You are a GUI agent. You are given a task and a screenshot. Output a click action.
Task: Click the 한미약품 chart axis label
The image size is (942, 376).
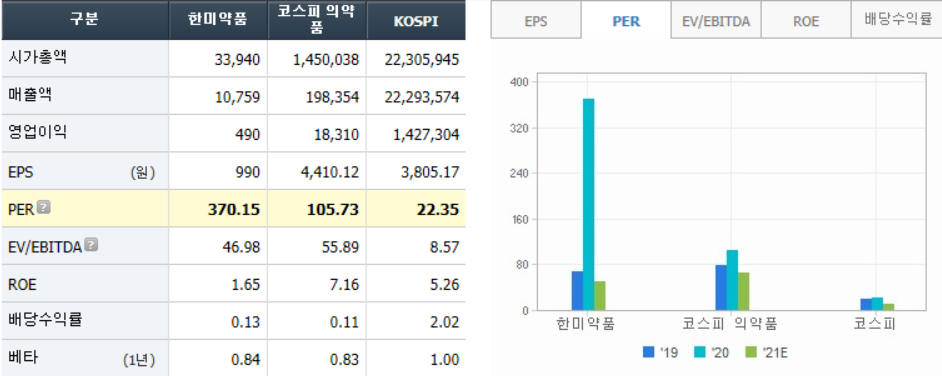(586, 325)
